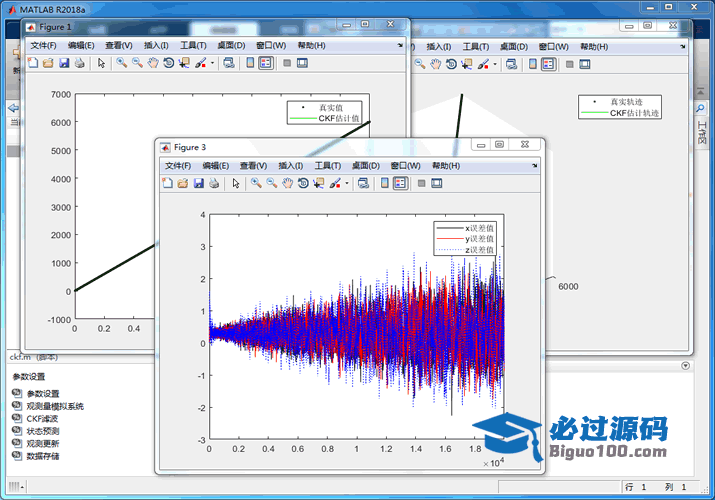Dock Figure 2 using the menu bar arrow
Image resolution: width=715 pixels, height=500 pixels.
tap(683, 46)
